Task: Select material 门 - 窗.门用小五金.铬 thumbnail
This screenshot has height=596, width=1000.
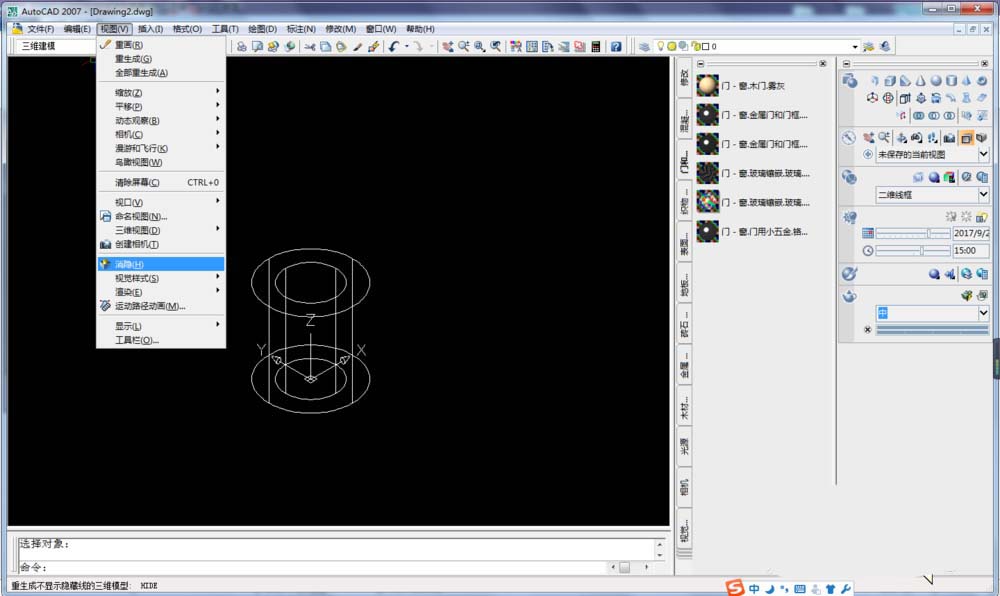Action: [x=707, y=231]
